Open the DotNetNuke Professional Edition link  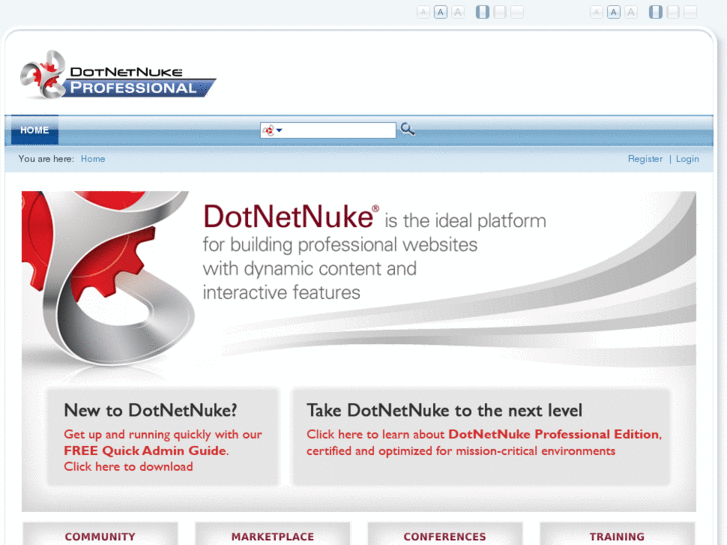[554, 434]
